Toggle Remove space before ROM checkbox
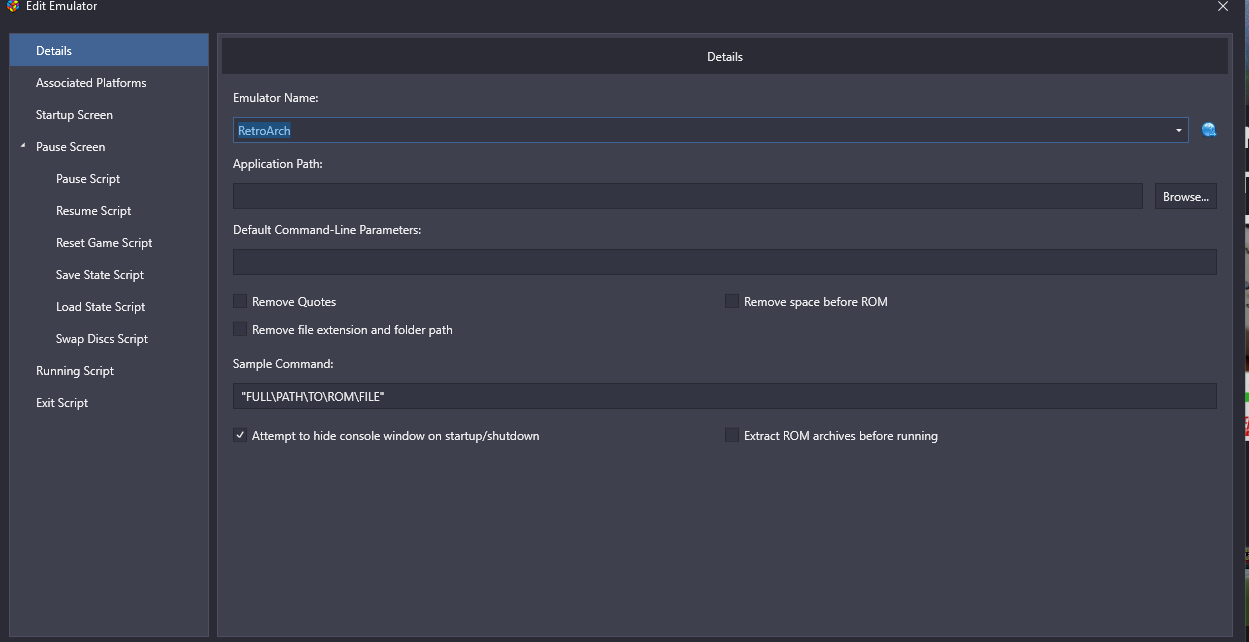This screenshot has height=642, width=1249. pos(732,301)
